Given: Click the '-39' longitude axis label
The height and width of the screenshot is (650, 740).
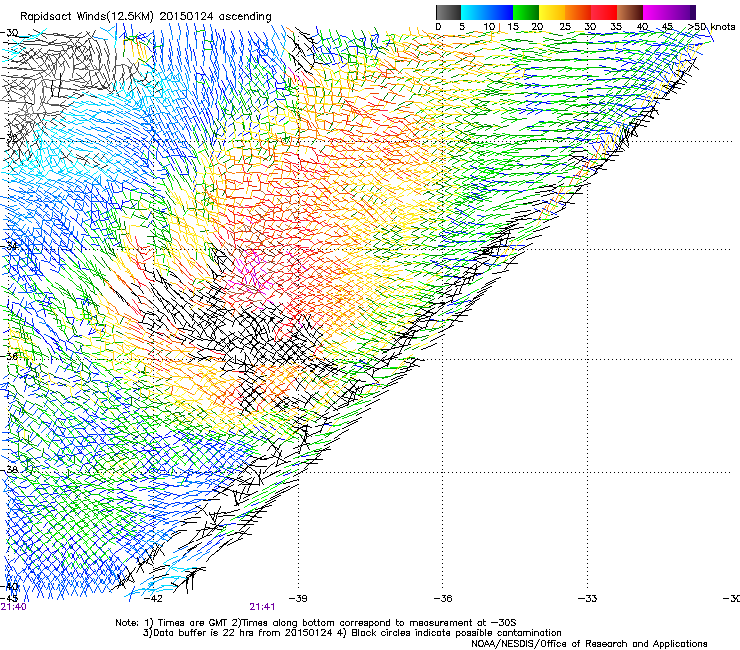Looking at the screenshot, I should (x=298, y=599).
